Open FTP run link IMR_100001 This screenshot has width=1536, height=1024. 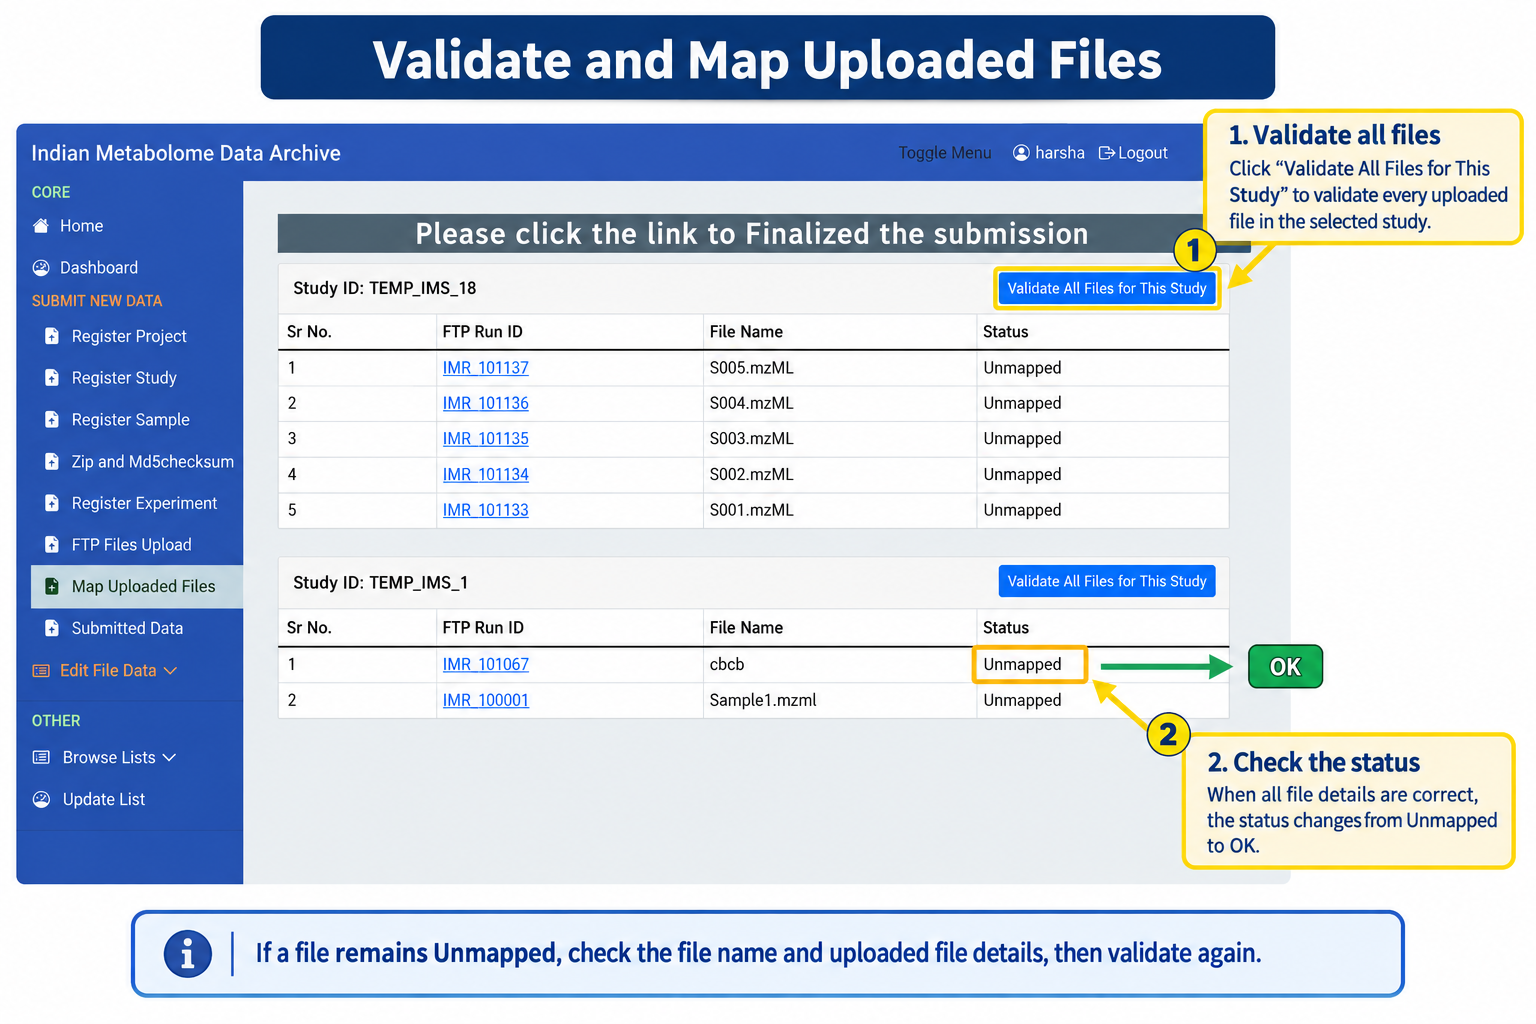[x=486, y=701]
